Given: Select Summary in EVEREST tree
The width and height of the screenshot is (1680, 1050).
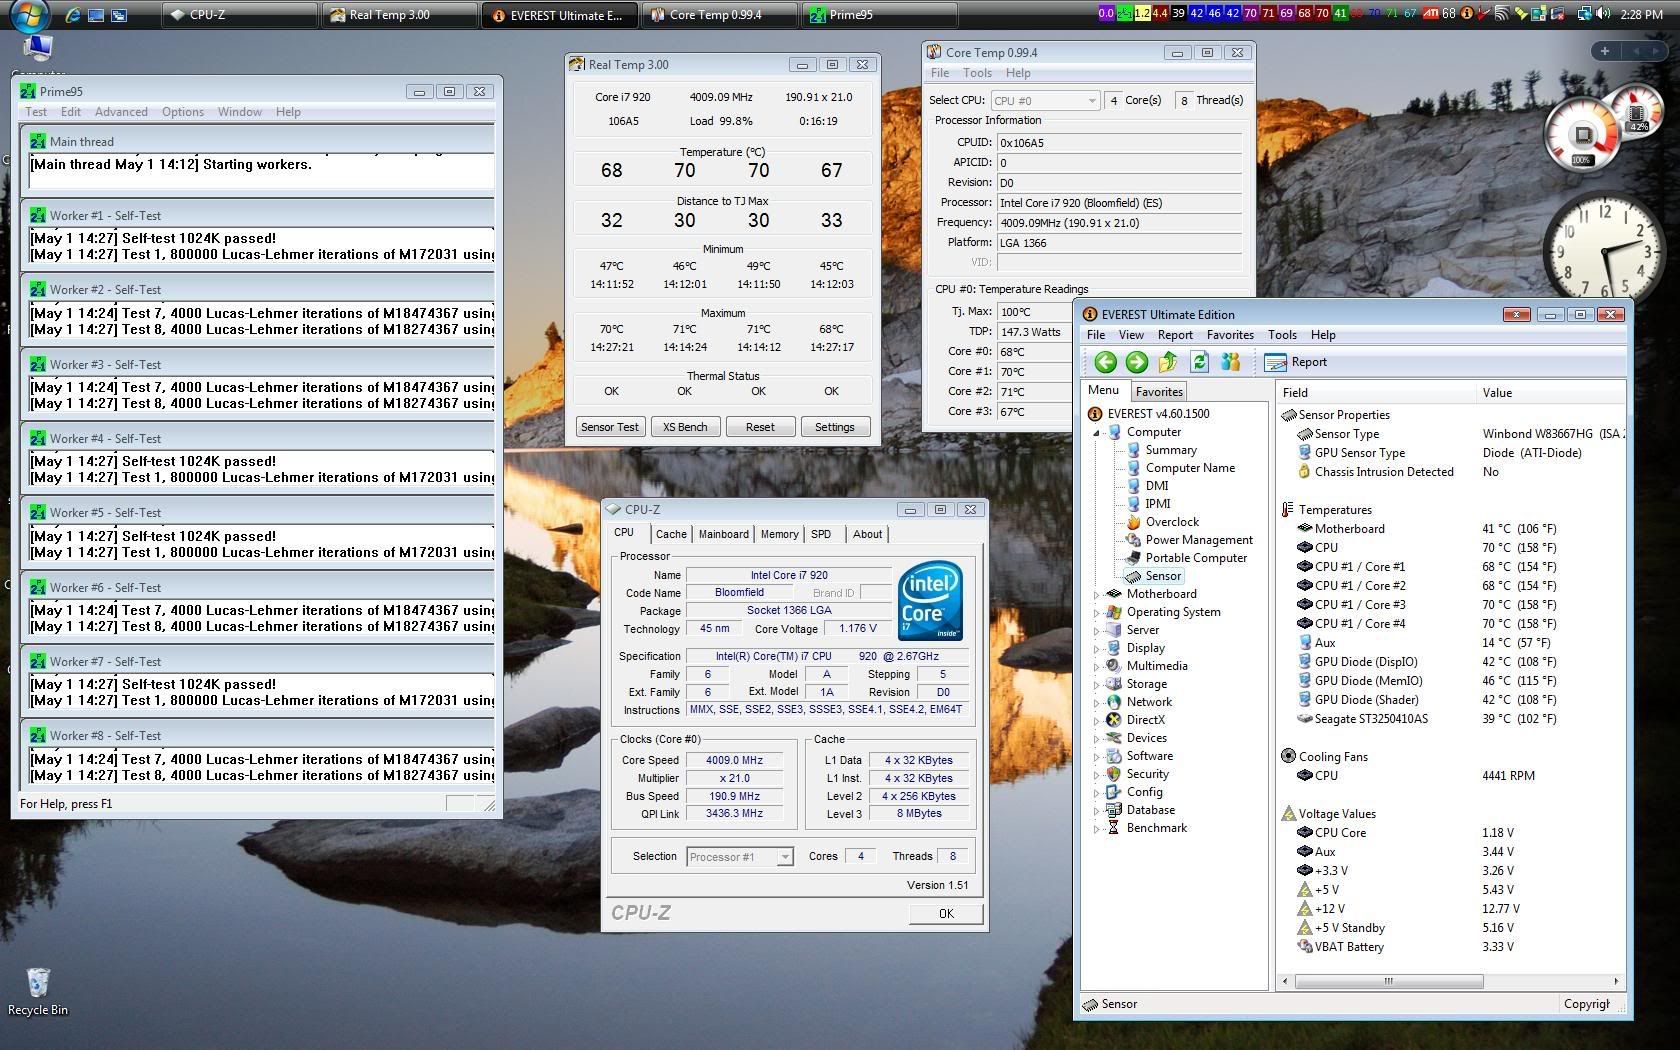Looking at the screenshot, I should (x=1170, y=450).
